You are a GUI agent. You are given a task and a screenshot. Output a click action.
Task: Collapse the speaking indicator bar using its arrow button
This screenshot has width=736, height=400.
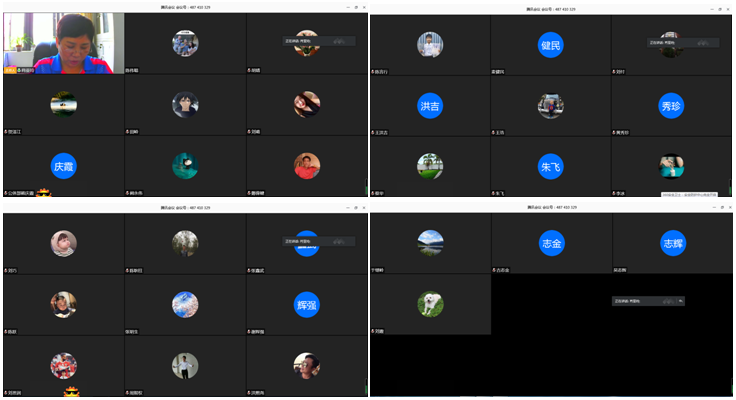click(681, 301)
